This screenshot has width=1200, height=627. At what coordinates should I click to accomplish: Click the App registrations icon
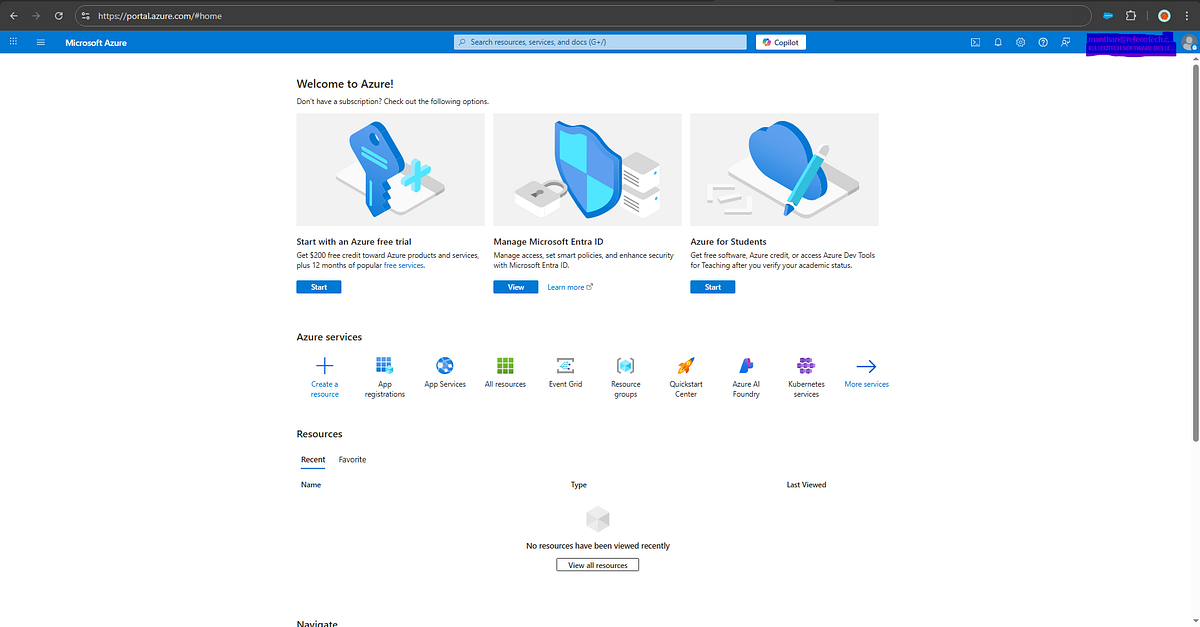pos(384,366)
